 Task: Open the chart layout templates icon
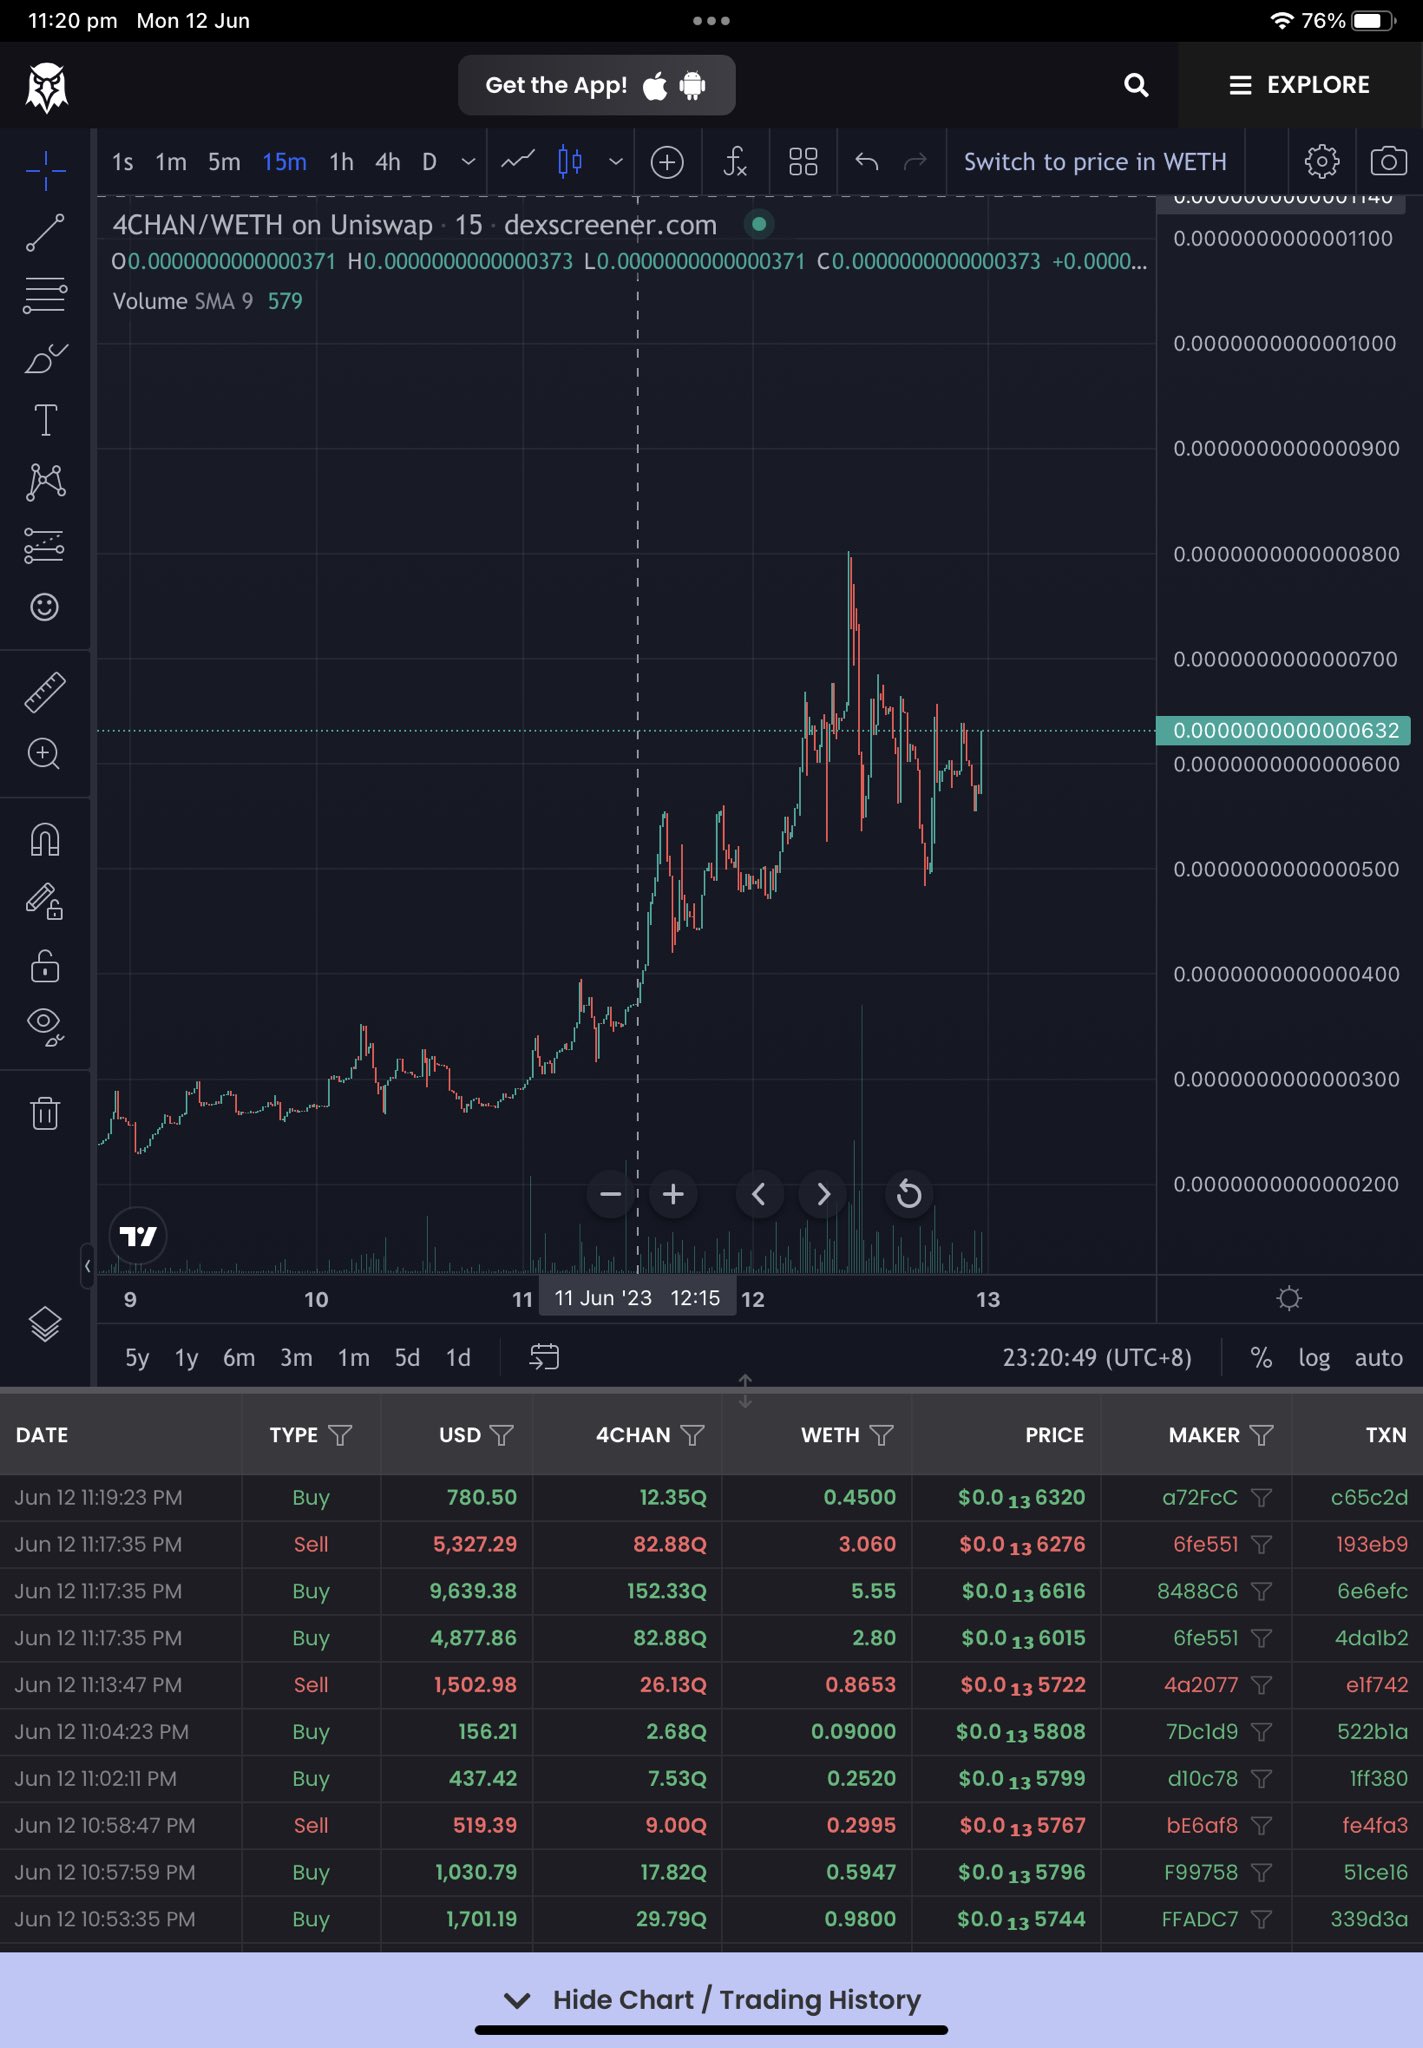pos(803,162)
